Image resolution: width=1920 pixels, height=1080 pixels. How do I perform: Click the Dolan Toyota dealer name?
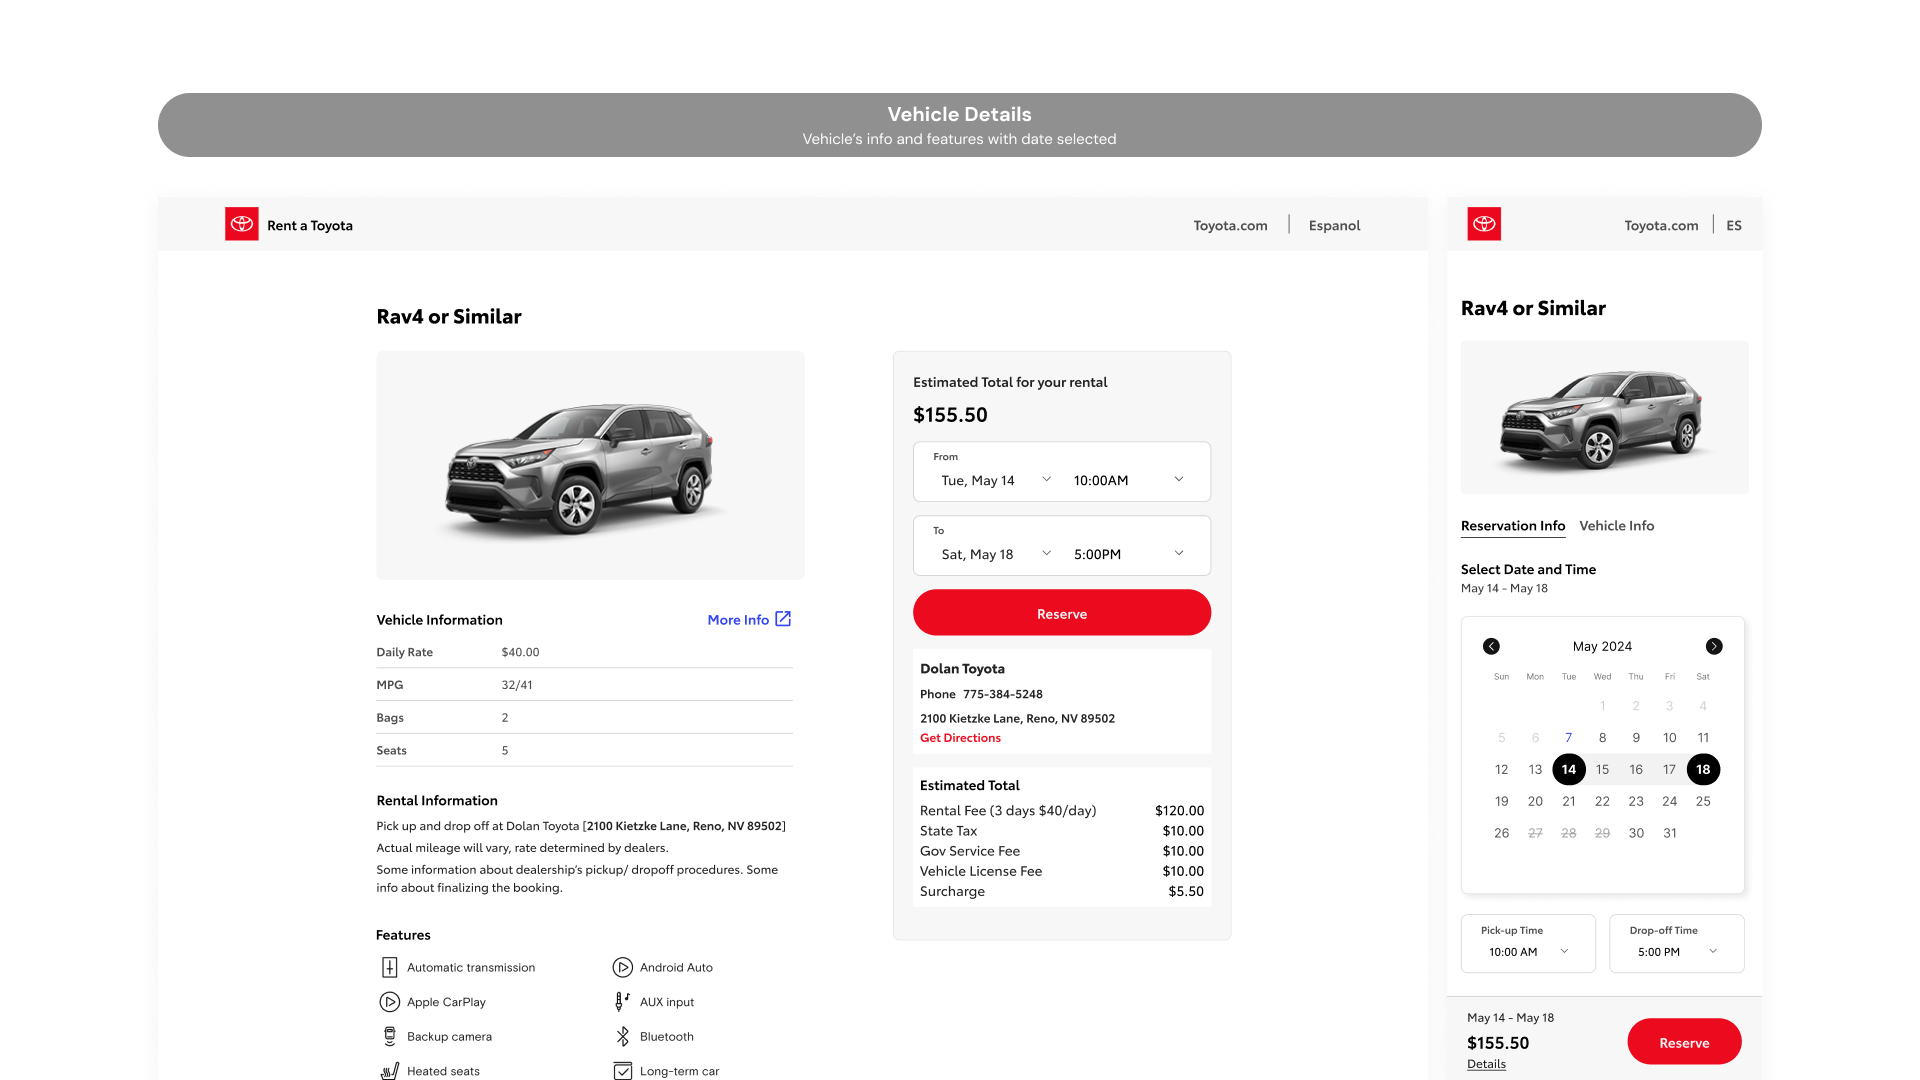962,669
